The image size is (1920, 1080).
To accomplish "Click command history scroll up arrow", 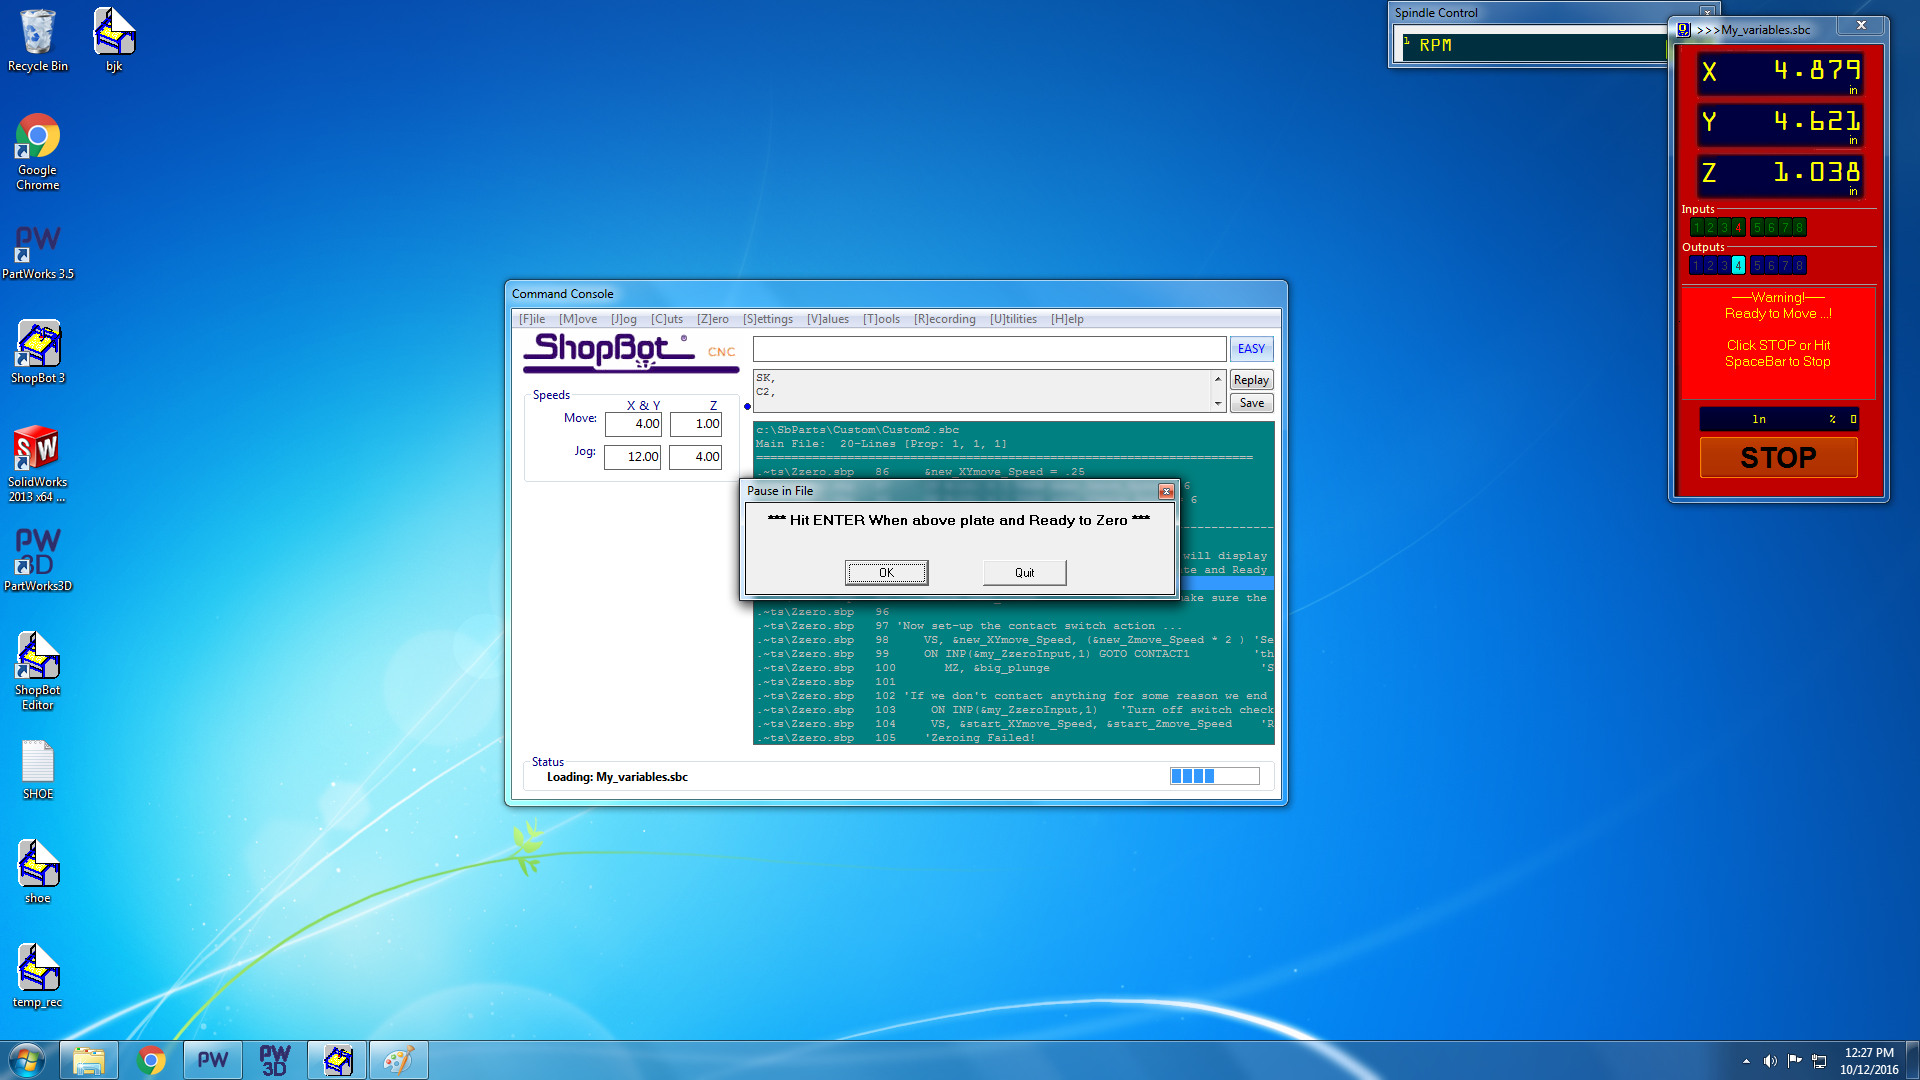I will 1218,379.
